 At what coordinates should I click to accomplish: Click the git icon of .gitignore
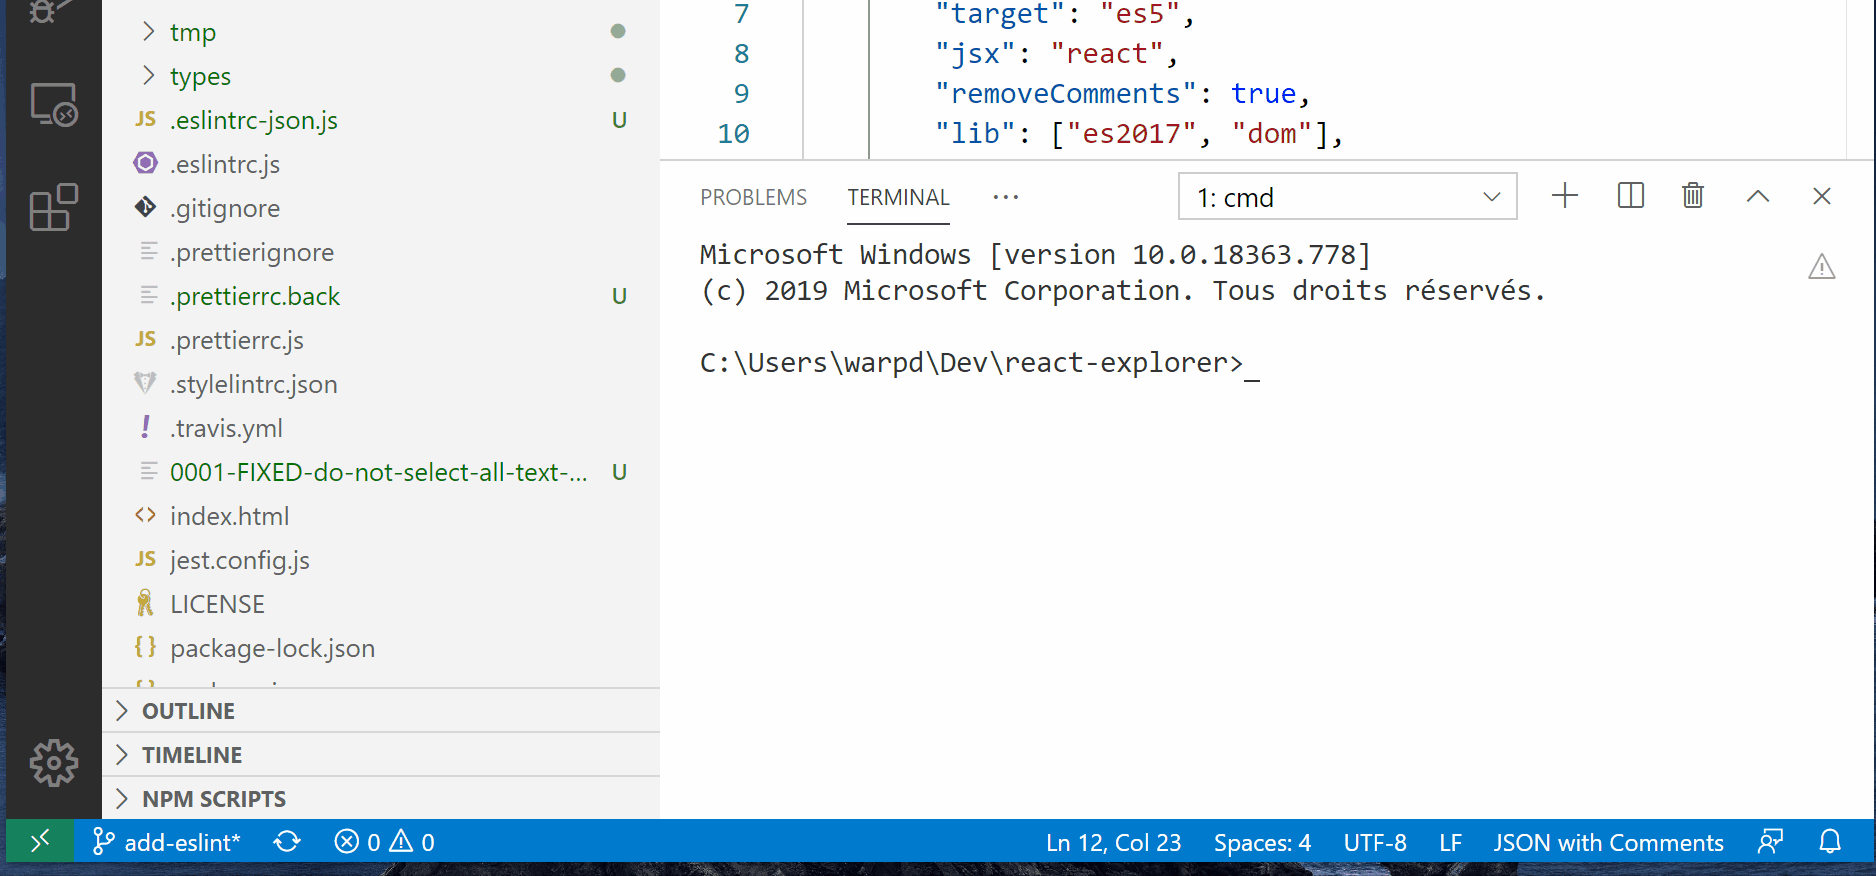tap(146, 207)
